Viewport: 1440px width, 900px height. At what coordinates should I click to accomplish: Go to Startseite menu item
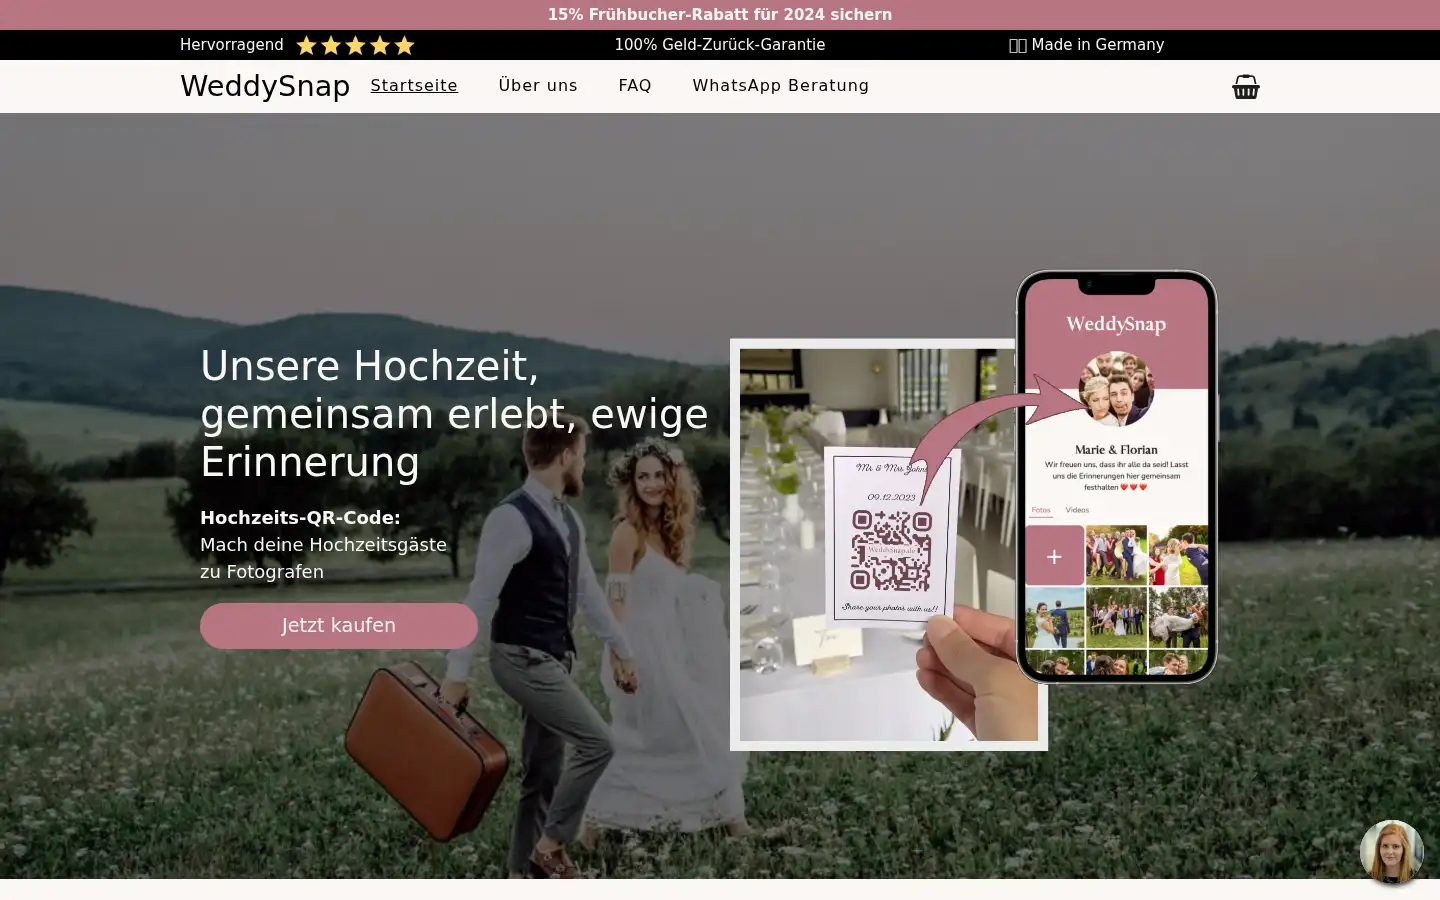[x=414, y=86]
